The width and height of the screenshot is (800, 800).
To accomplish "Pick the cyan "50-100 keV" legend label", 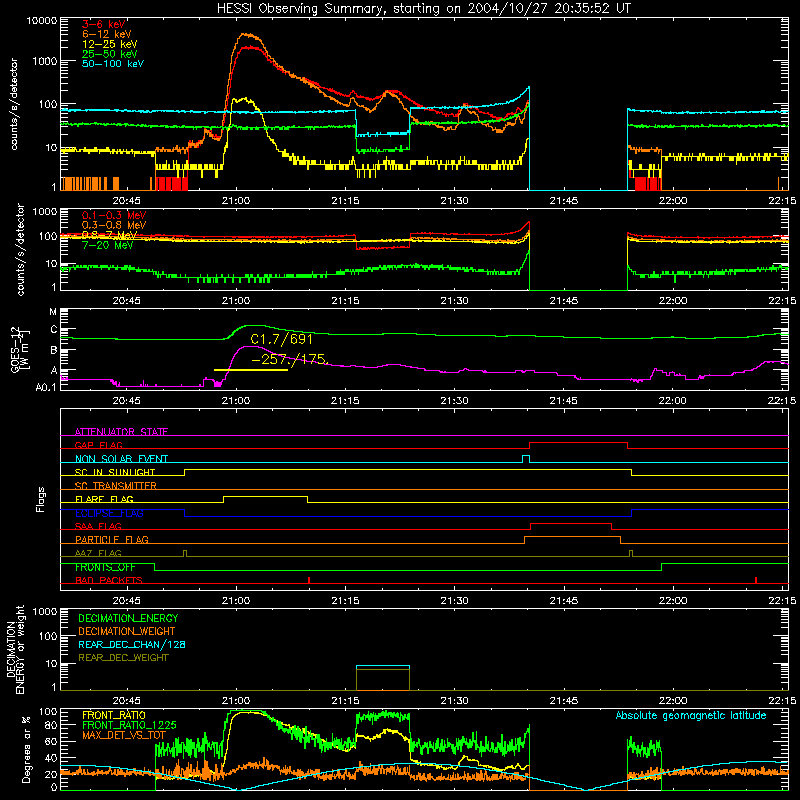I will 113,64.
